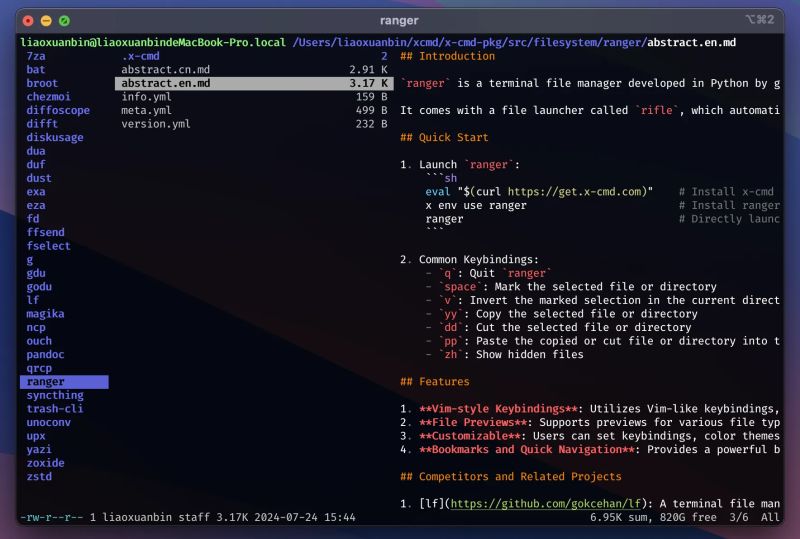Select the lf directory entry
Viewport: 800px width, 539px height.
click(x=33, y=300)
